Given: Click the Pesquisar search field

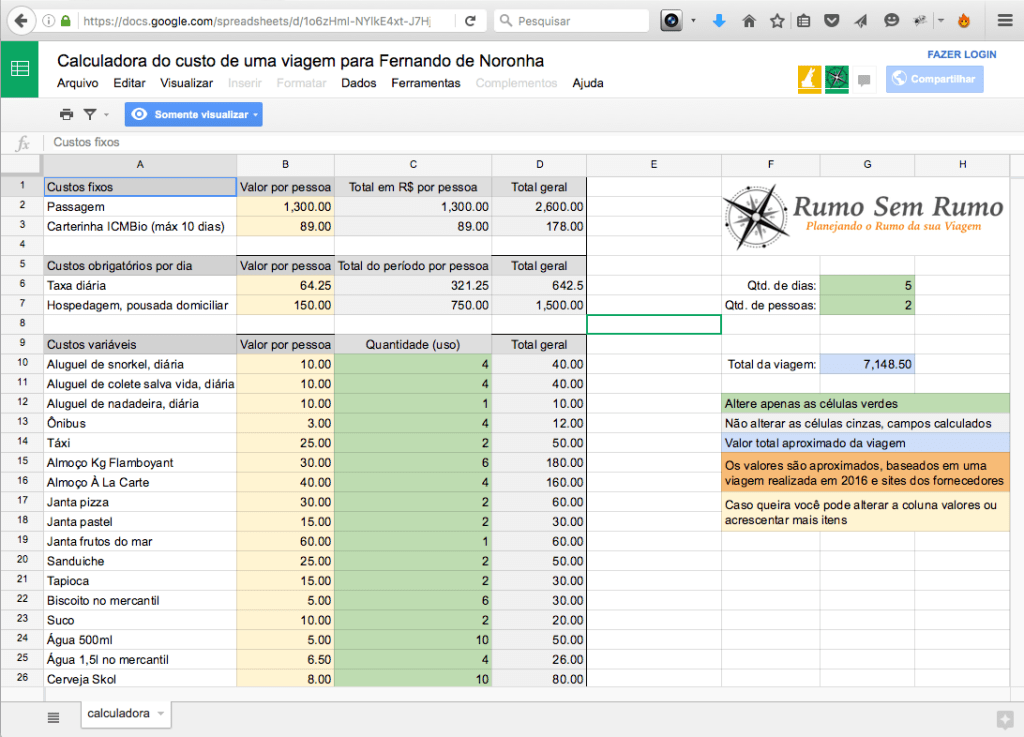Looking at the screenshot, I should 570,20.
